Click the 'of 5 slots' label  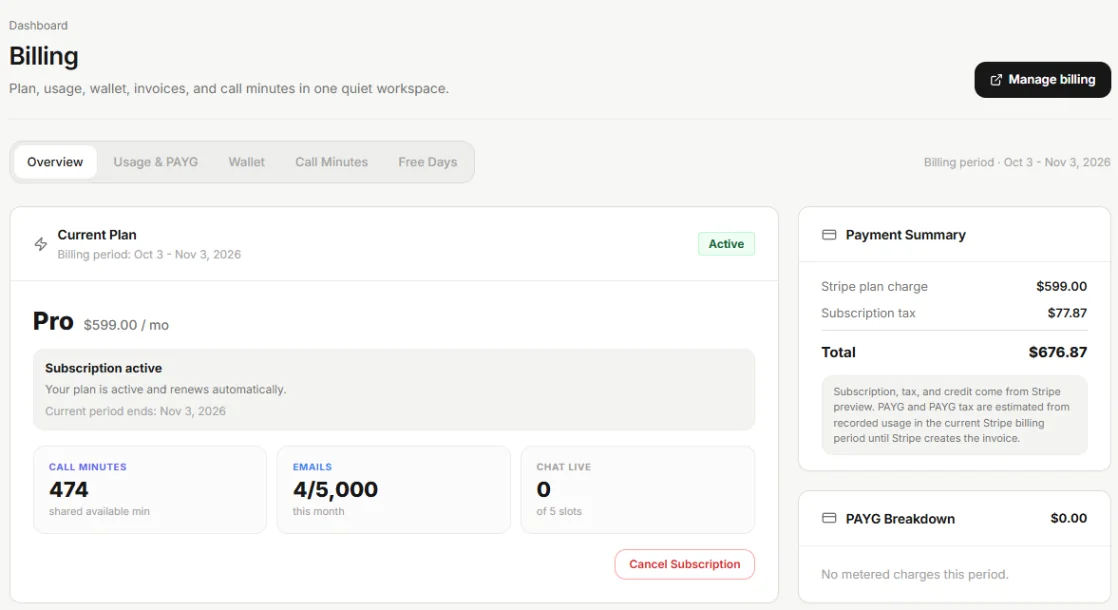[x=559, y=512]
